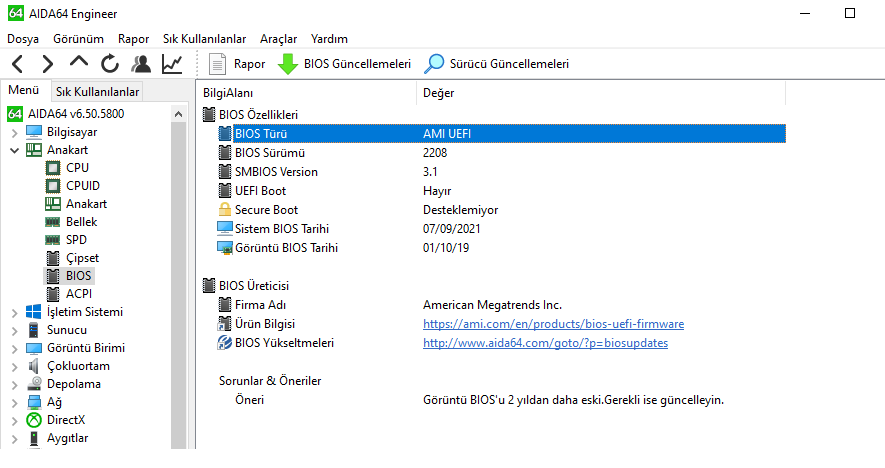This screenshot has height=468, width=885.
Task: Click the Ağ network icon
Action: click(x=34, y=402)
